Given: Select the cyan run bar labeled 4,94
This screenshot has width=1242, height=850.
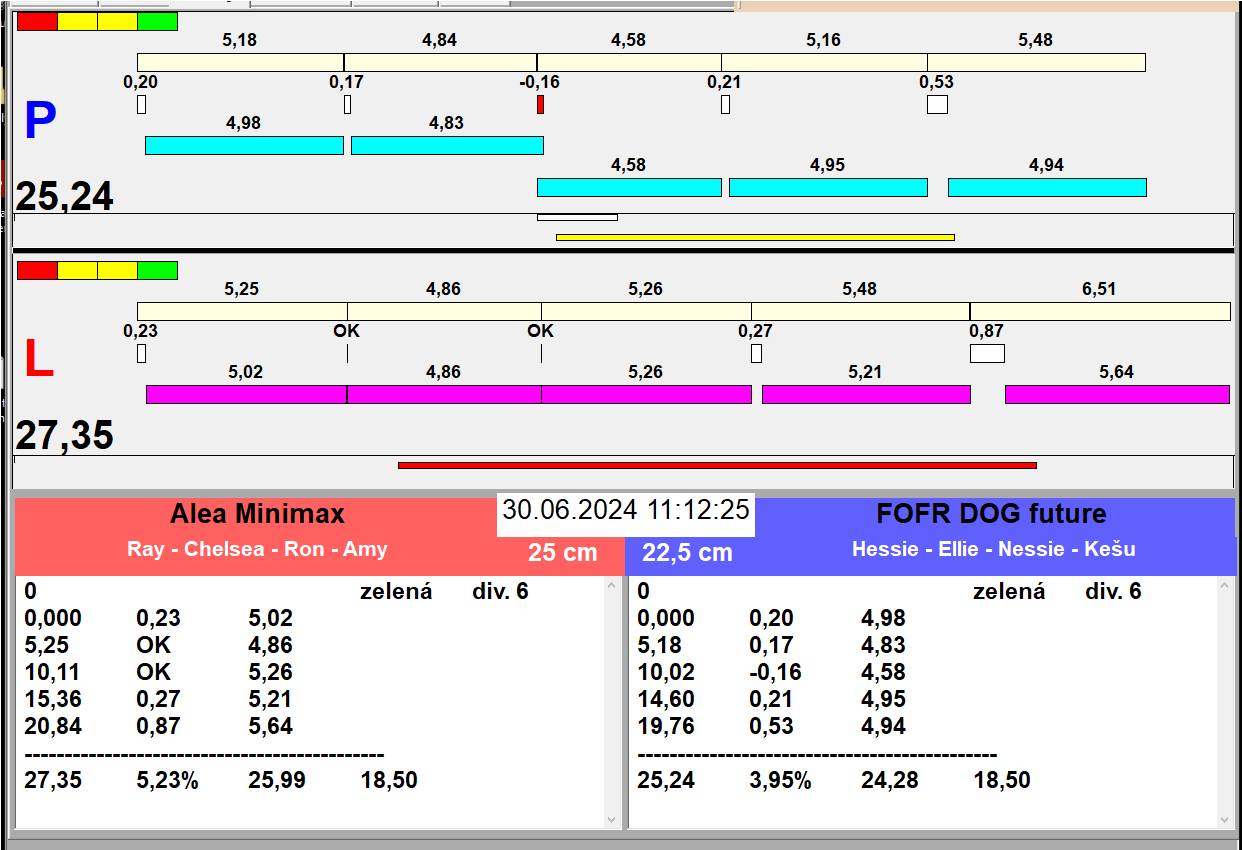Looking at the screenshot, I should coord(1047,187).
